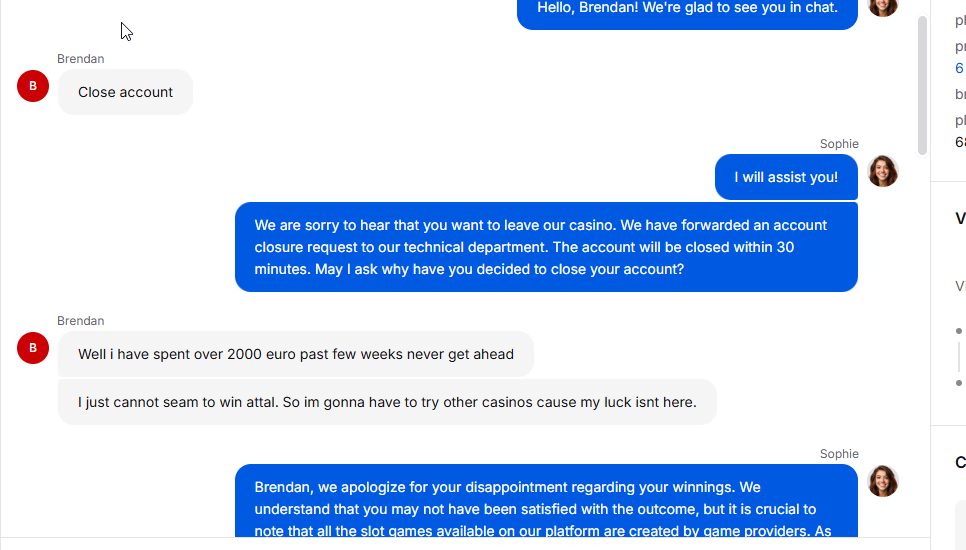966x550 pixels.
Task: Click the spent over 2000 euro message
Action: pyautogui.click(x=296, y=354)
